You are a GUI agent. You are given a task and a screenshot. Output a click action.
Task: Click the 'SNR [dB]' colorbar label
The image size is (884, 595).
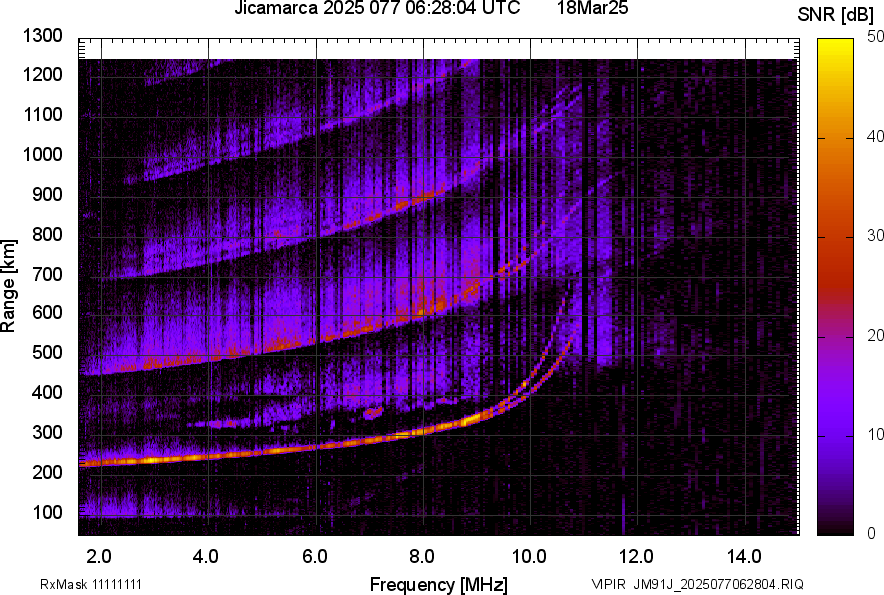click(x=836, y=15)
